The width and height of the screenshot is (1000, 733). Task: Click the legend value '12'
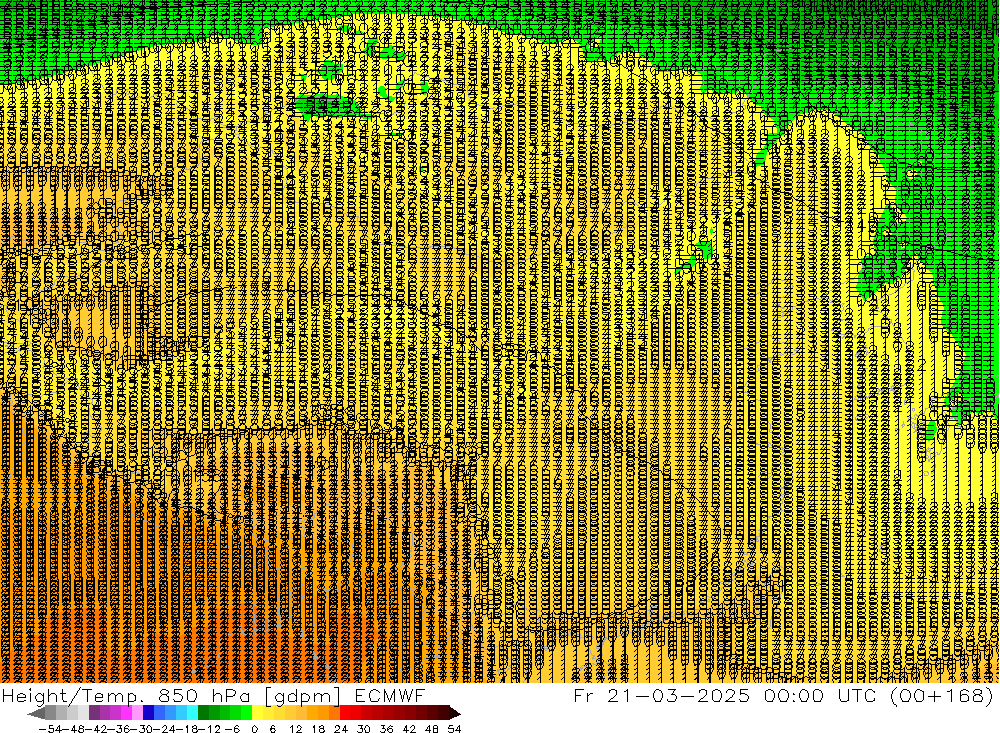pos(295,729)
